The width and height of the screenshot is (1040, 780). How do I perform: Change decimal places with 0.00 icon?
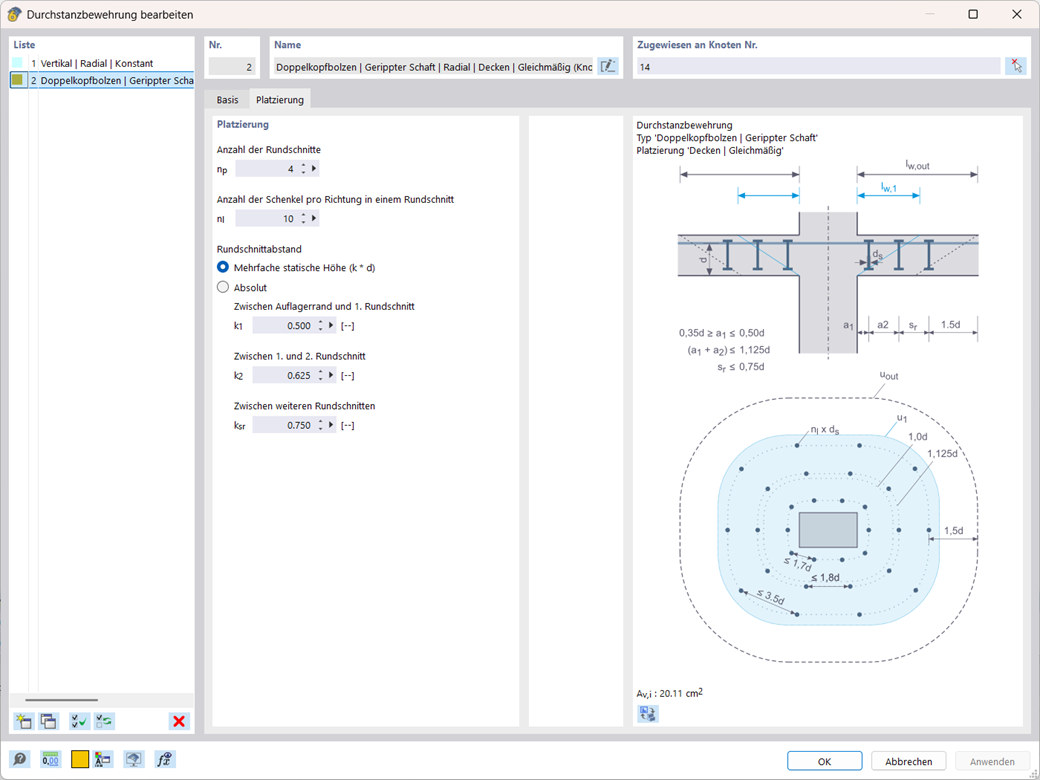click(51, 759)
